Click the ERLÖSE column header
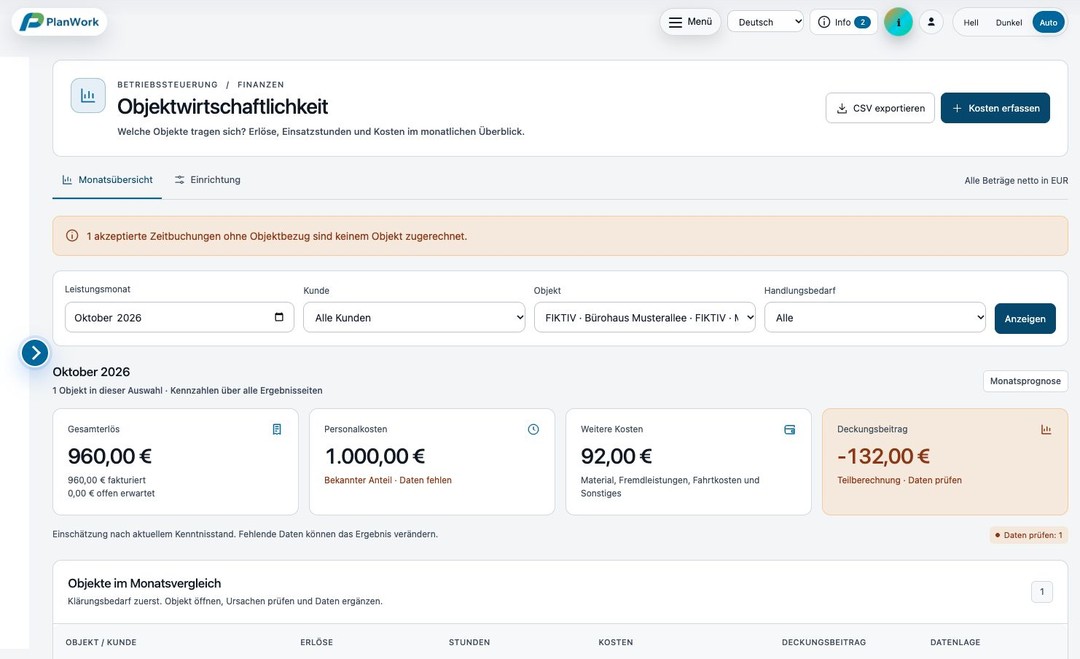 pyautogui.click(x=317, y=642)
